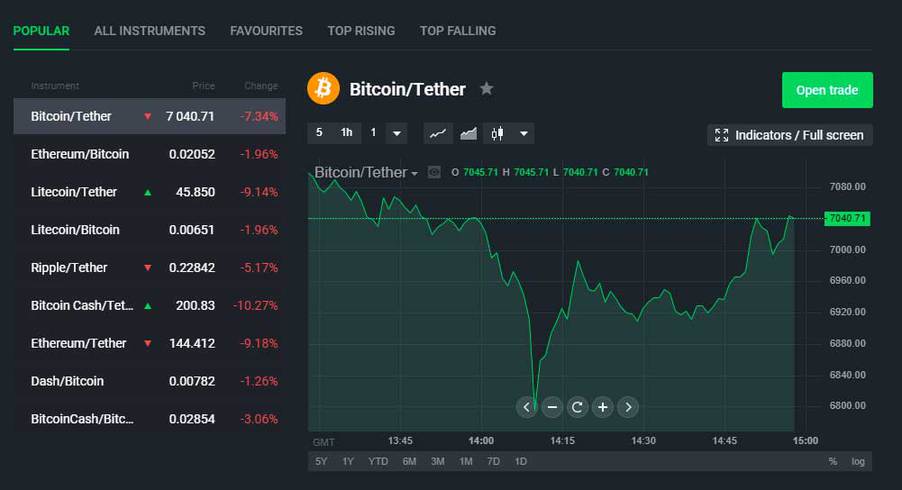Open Indicators / Full screen

tap(790, 135)
